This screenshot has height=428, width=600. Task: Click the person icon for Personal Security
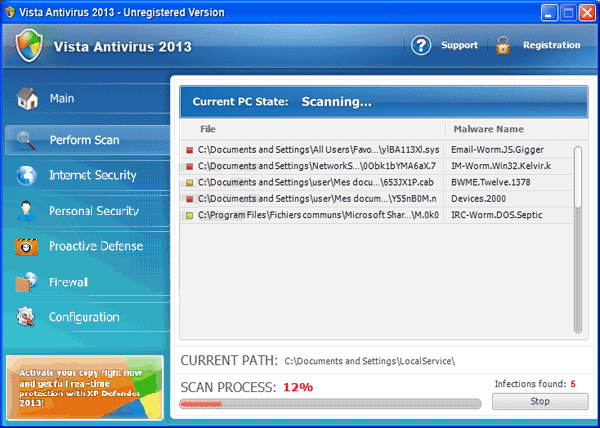26,211
